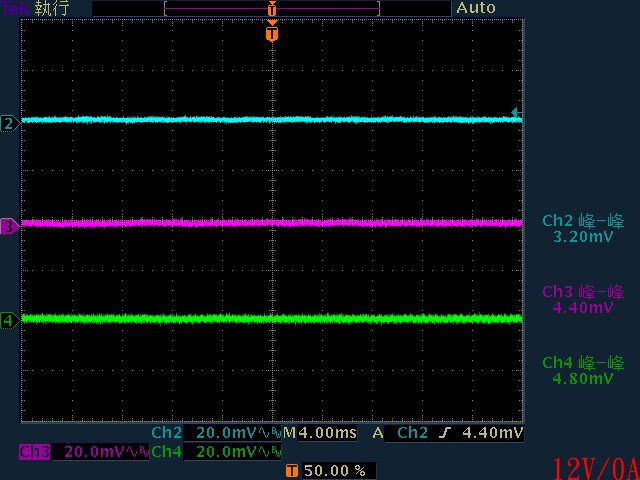Click the orange T horizontal position icon
The height and width of the screenshot is (480, 640).
tap(291, 470)
